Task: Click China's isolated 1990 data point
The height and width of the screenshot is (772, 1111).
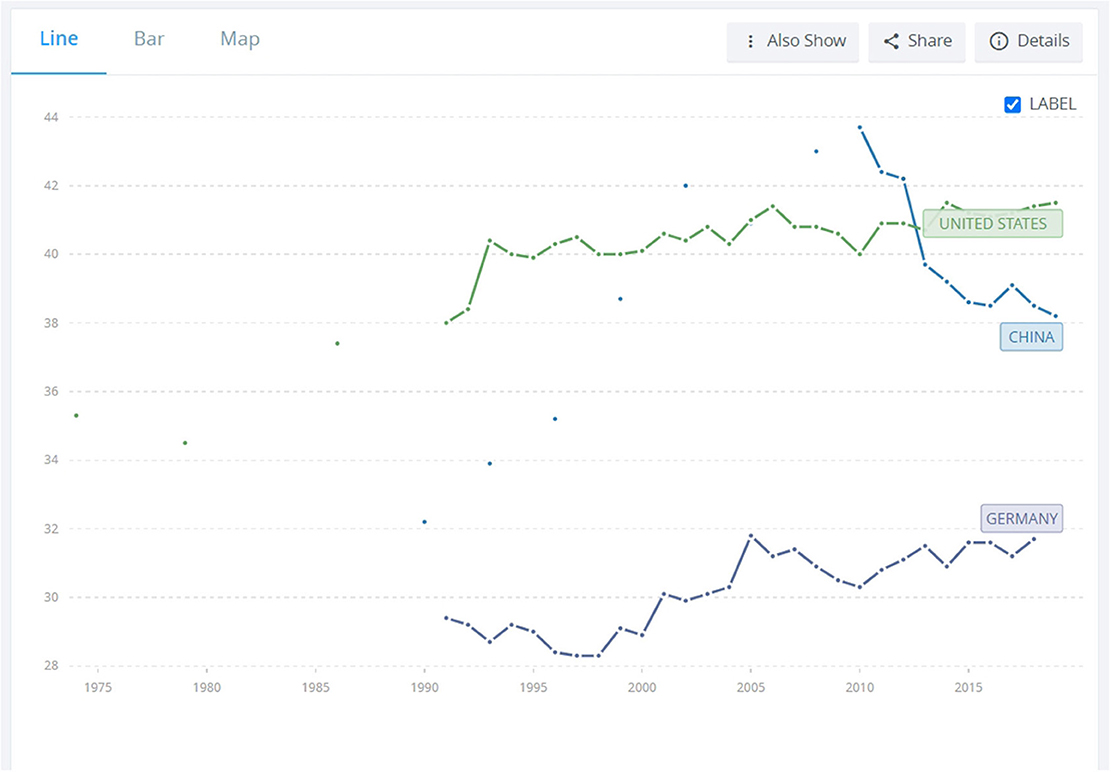Action: [x=424, y=522]
